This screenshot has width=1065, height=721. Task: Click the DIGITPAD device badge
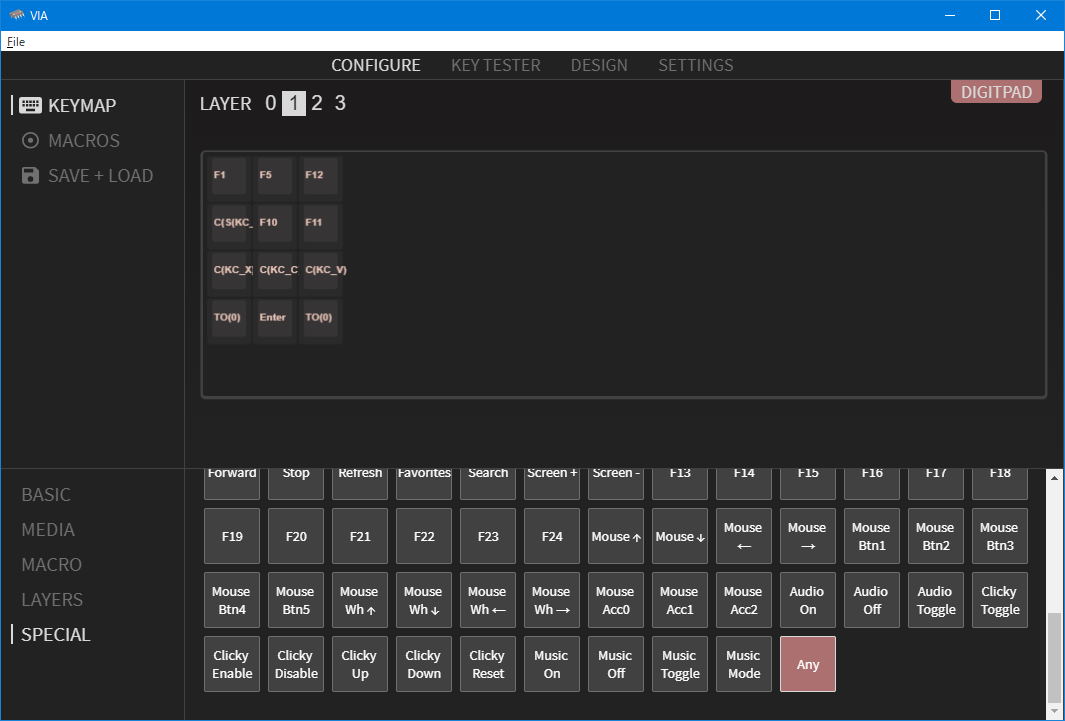coord(996,92)
